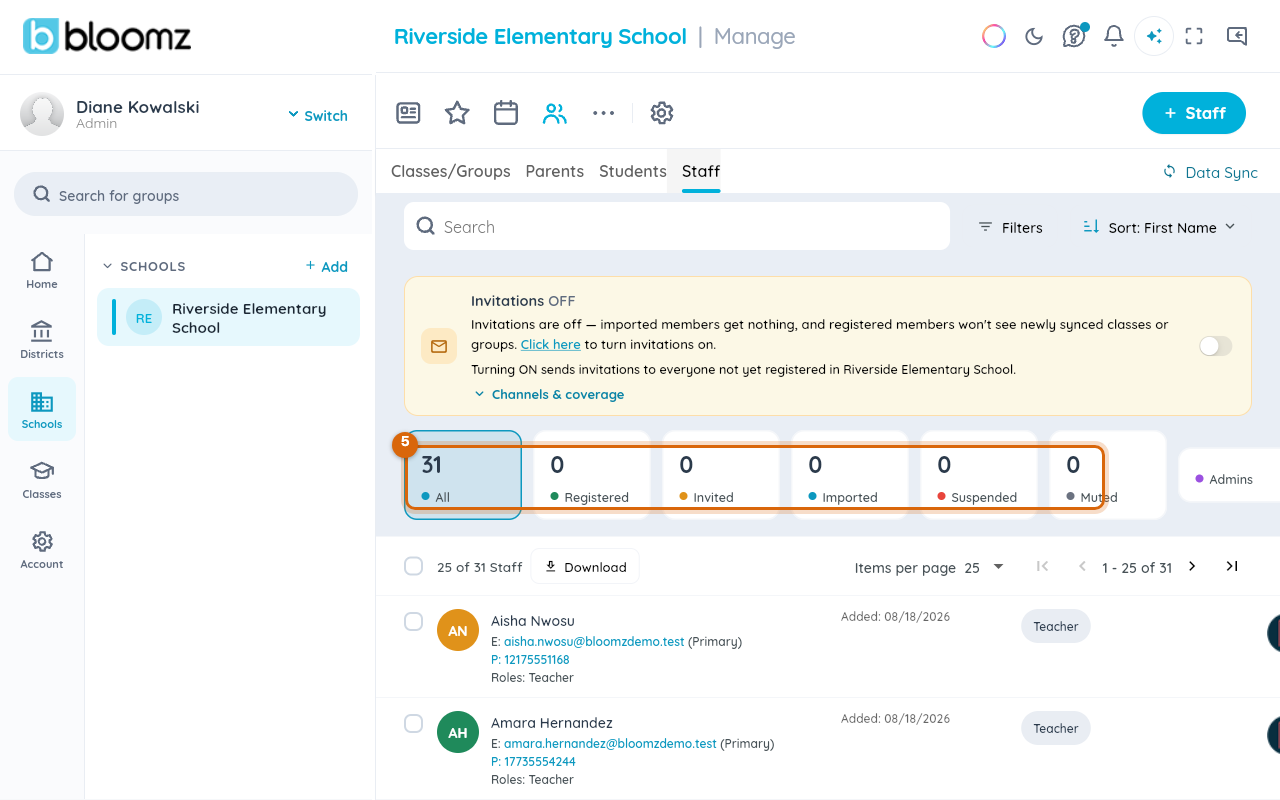This screenshot has width=1280, height=800.
Task: Go to Home in sidebar
Action: click(42, 270)
